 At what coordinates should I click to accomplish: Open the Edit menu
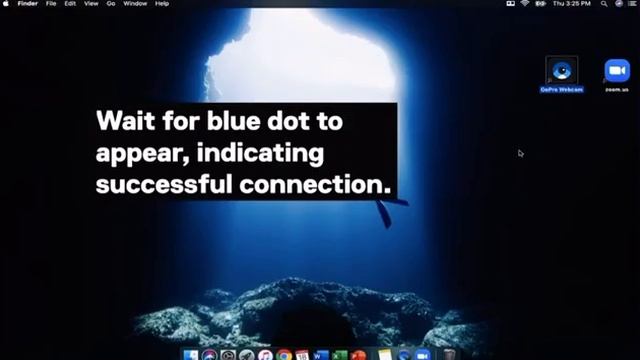pos(70,3)
